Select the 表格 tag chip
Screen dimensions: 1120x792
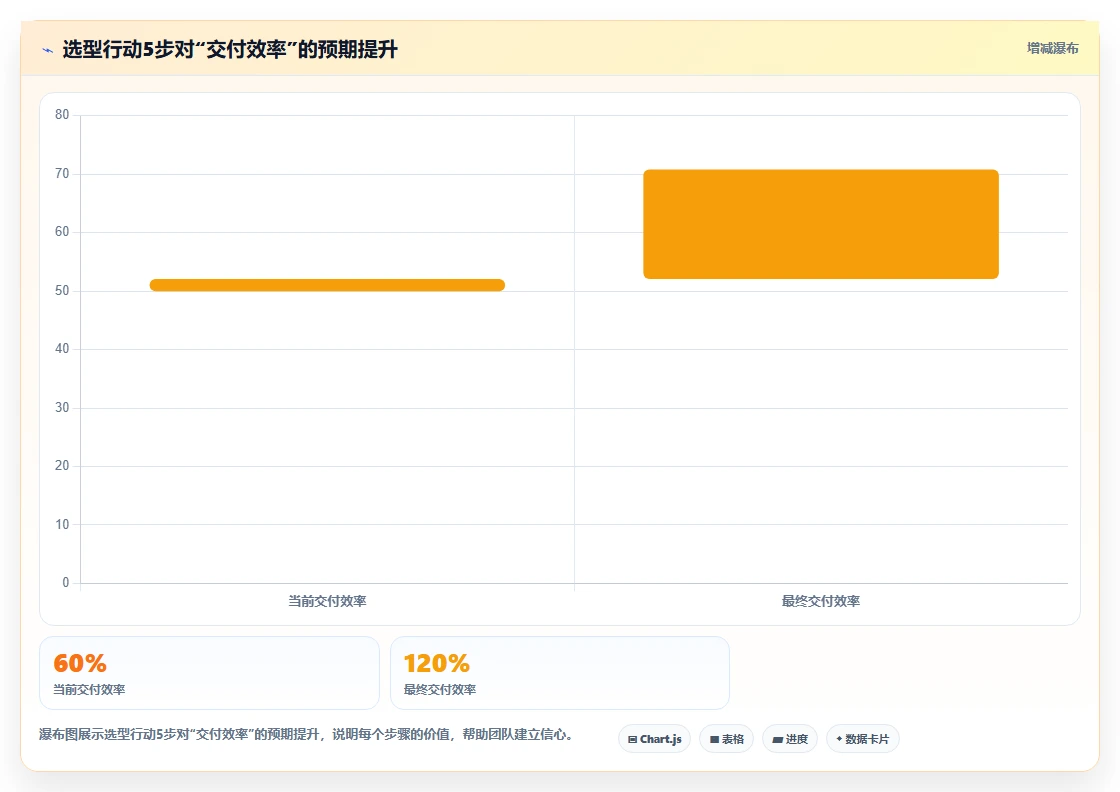[x=726, y=739]
